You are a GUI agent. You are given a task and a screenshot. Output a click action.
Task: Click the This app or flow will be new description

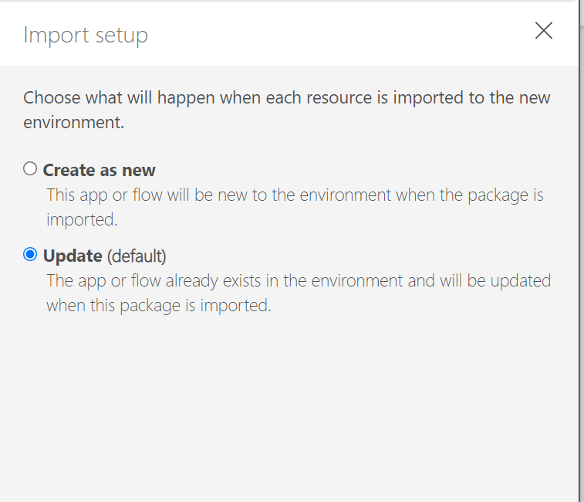coord(295,207)
